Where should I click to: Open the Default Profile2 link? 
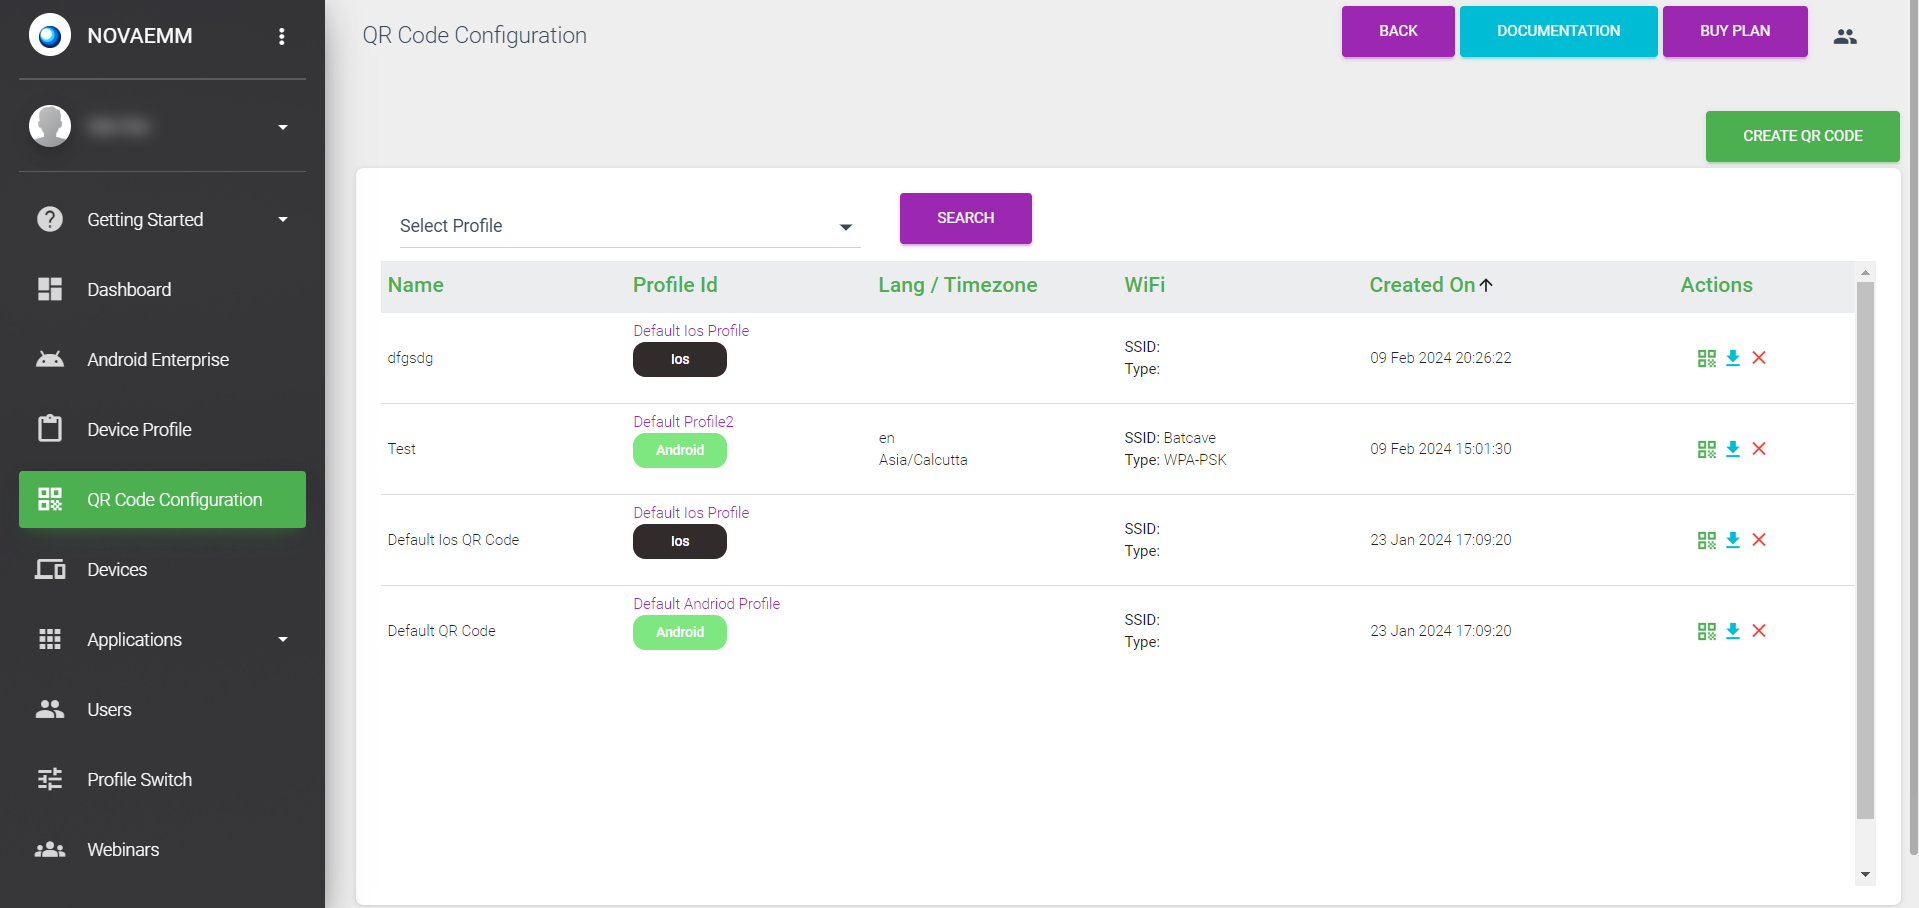pos(683,422)
